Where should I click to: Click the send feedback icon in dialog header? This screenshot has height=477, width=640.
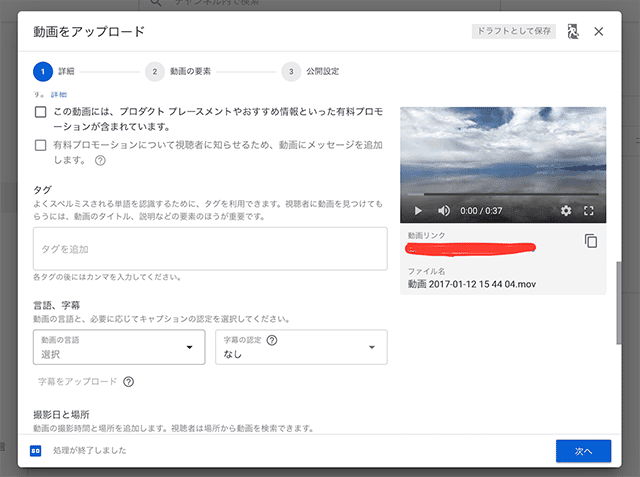pos(573,31)
